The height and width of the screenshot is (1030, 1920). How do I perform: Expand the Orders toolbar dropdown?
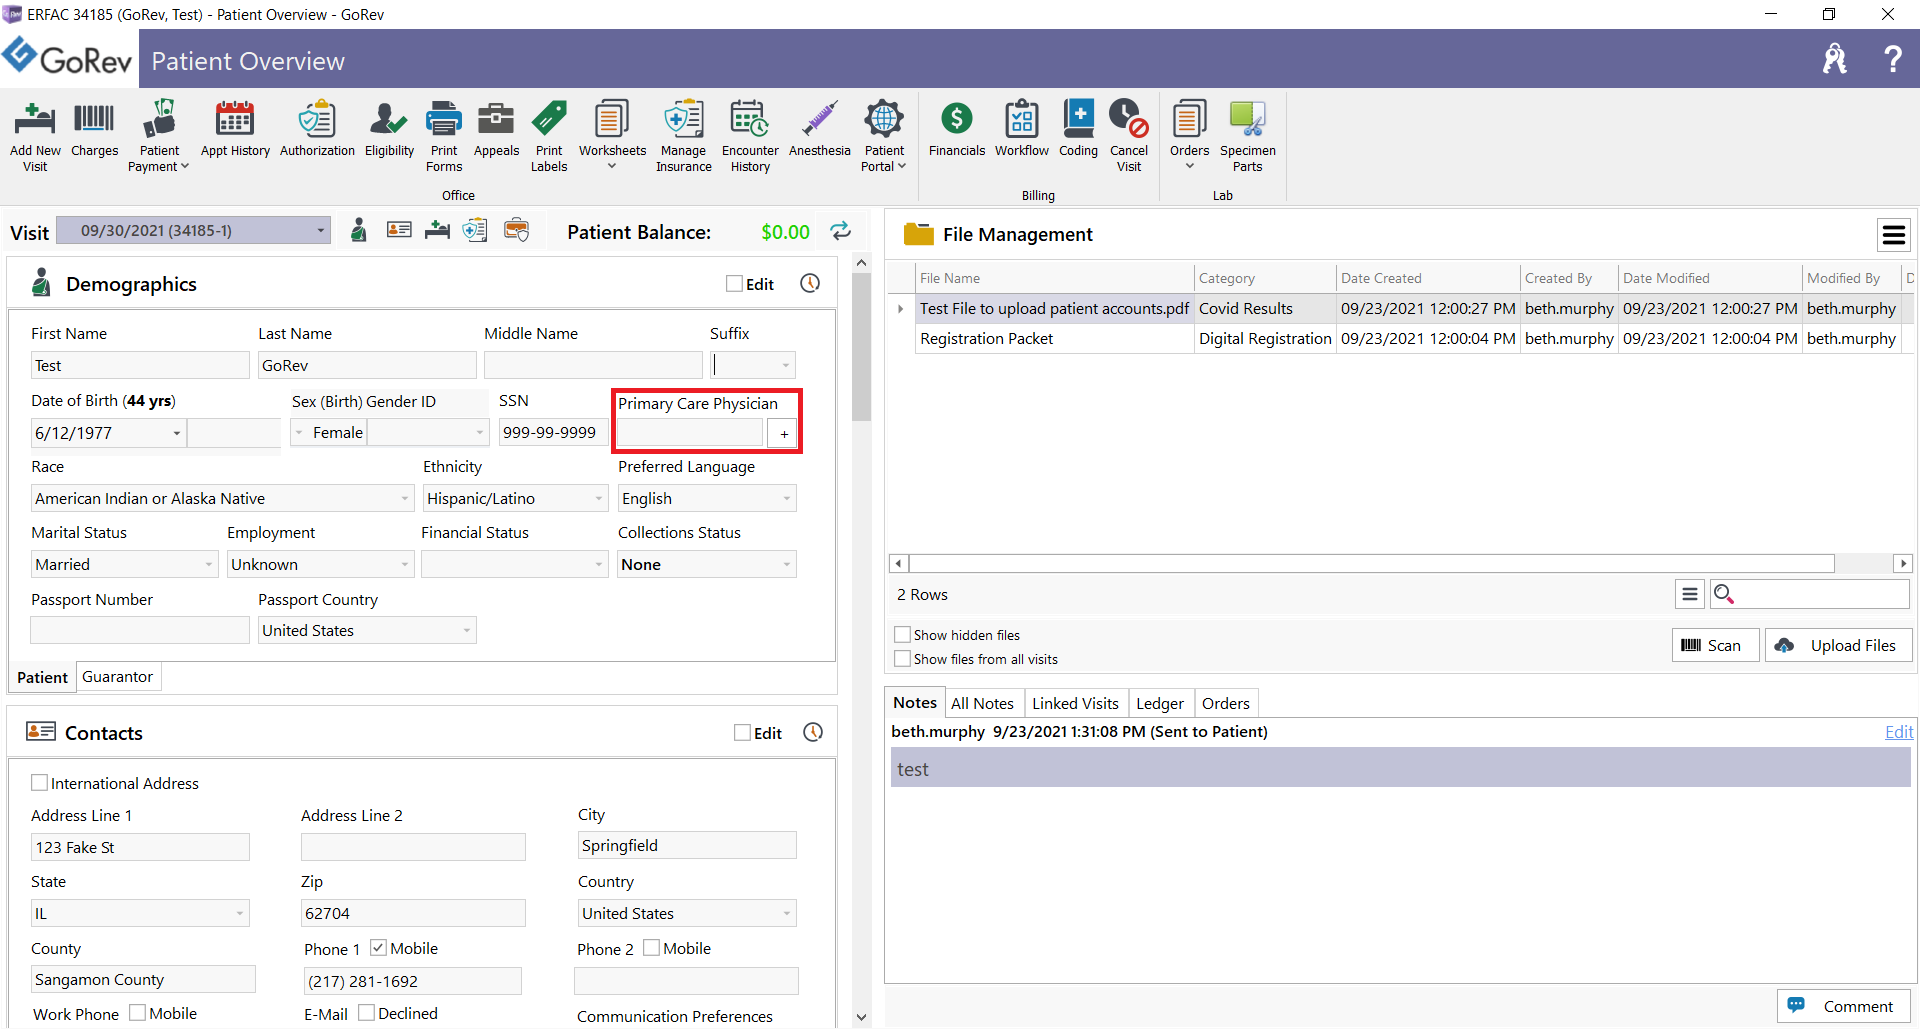[1189, 167]
